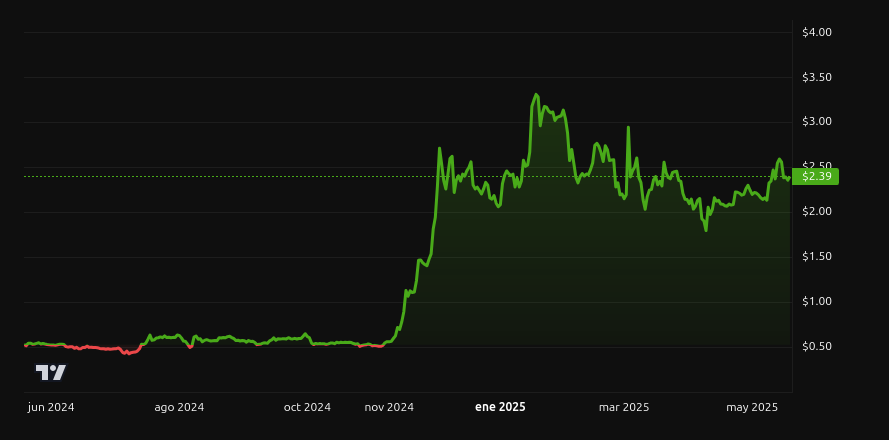Click the TradingView logo icon
This screenshot has height=440, width=889.
(51, 373)
